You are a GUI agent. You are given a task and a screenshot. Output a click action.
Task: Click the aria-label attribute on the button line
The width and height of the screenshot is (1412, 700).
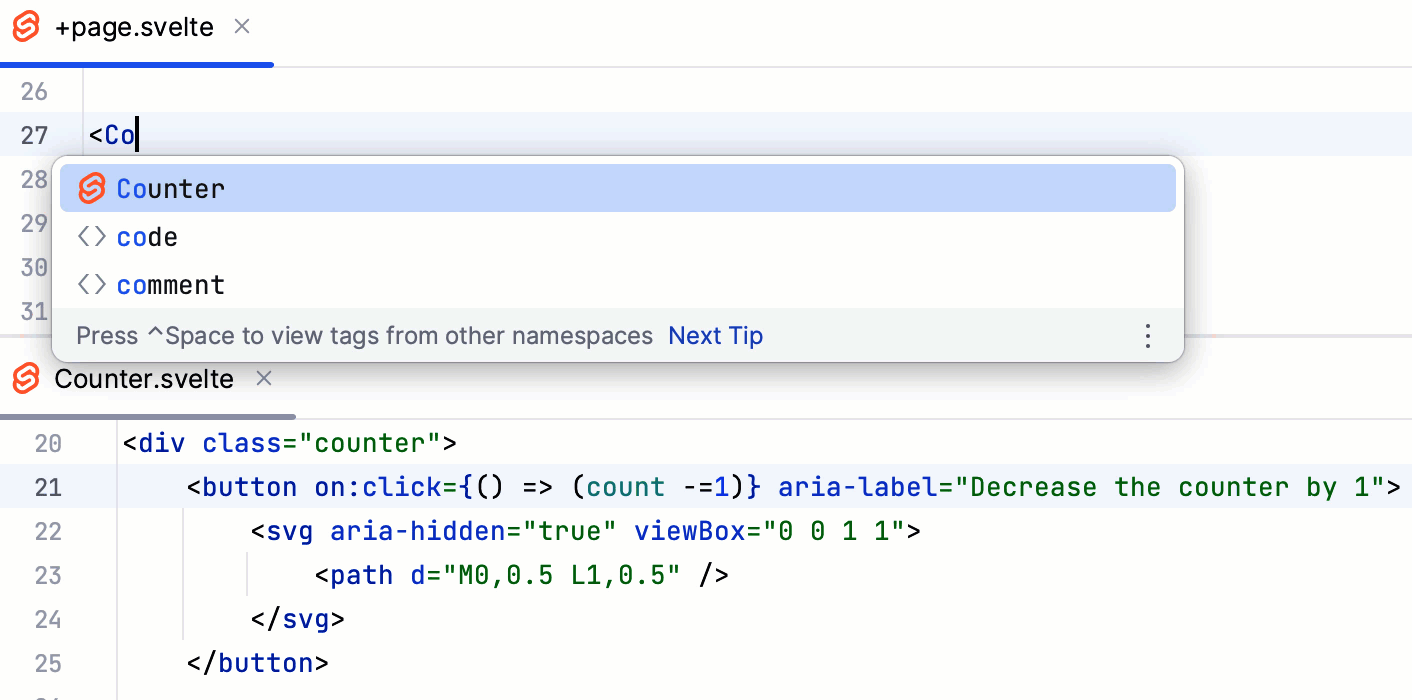861,487
